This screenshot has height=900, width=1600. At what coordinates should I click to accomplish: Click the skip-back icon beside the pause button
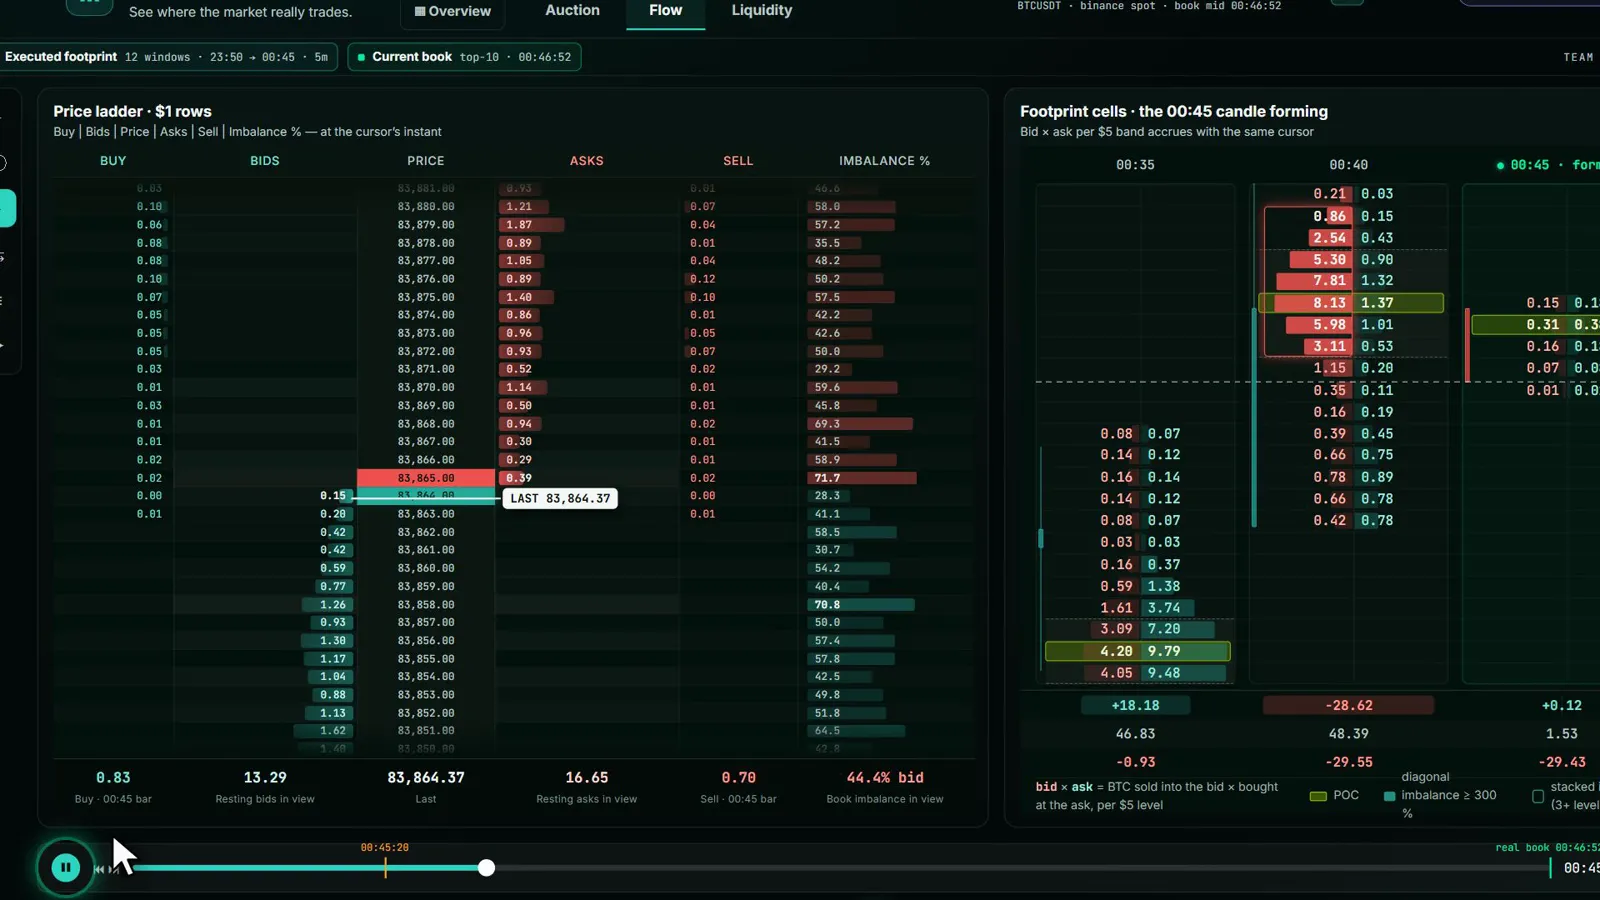(x=100, y=869)
